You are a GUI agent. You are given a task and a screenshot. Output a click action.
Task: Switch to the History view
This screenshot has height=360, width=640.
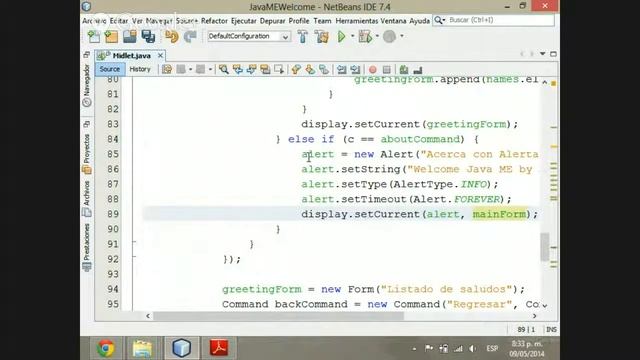[x=140, y=69]
